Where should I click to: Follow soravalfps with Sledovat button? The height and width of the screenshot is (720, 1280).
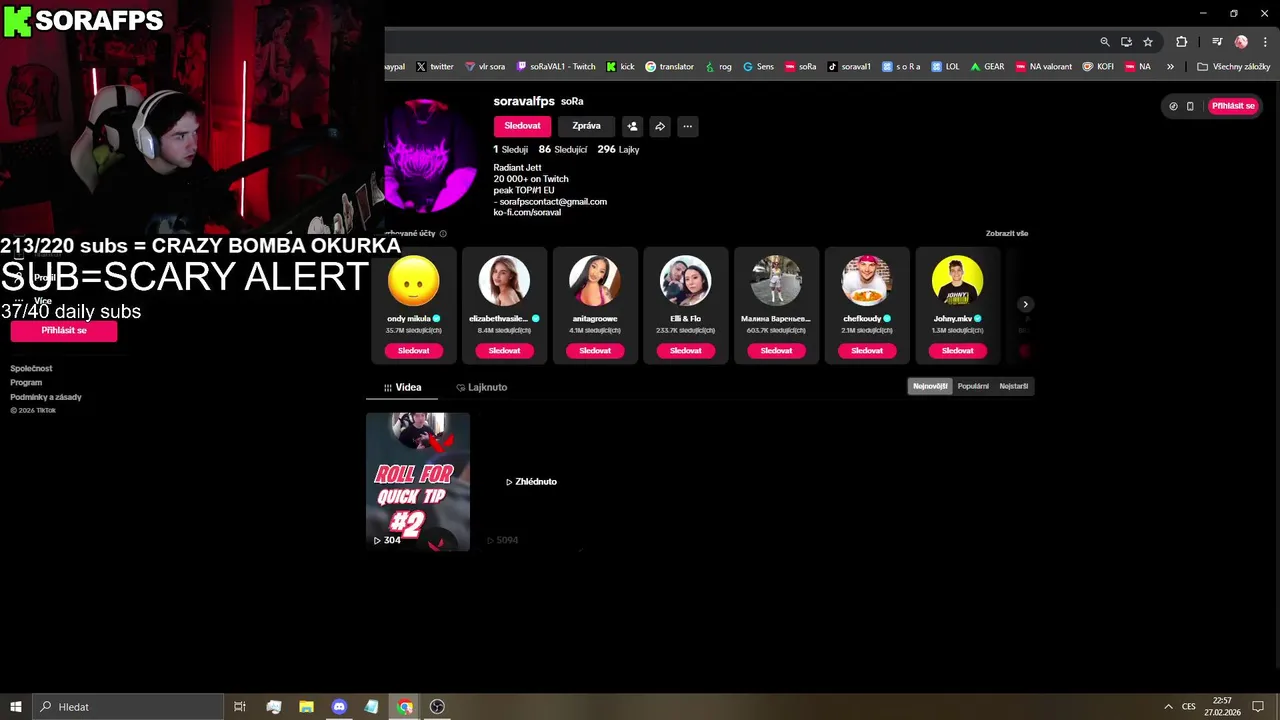point(522,126)
